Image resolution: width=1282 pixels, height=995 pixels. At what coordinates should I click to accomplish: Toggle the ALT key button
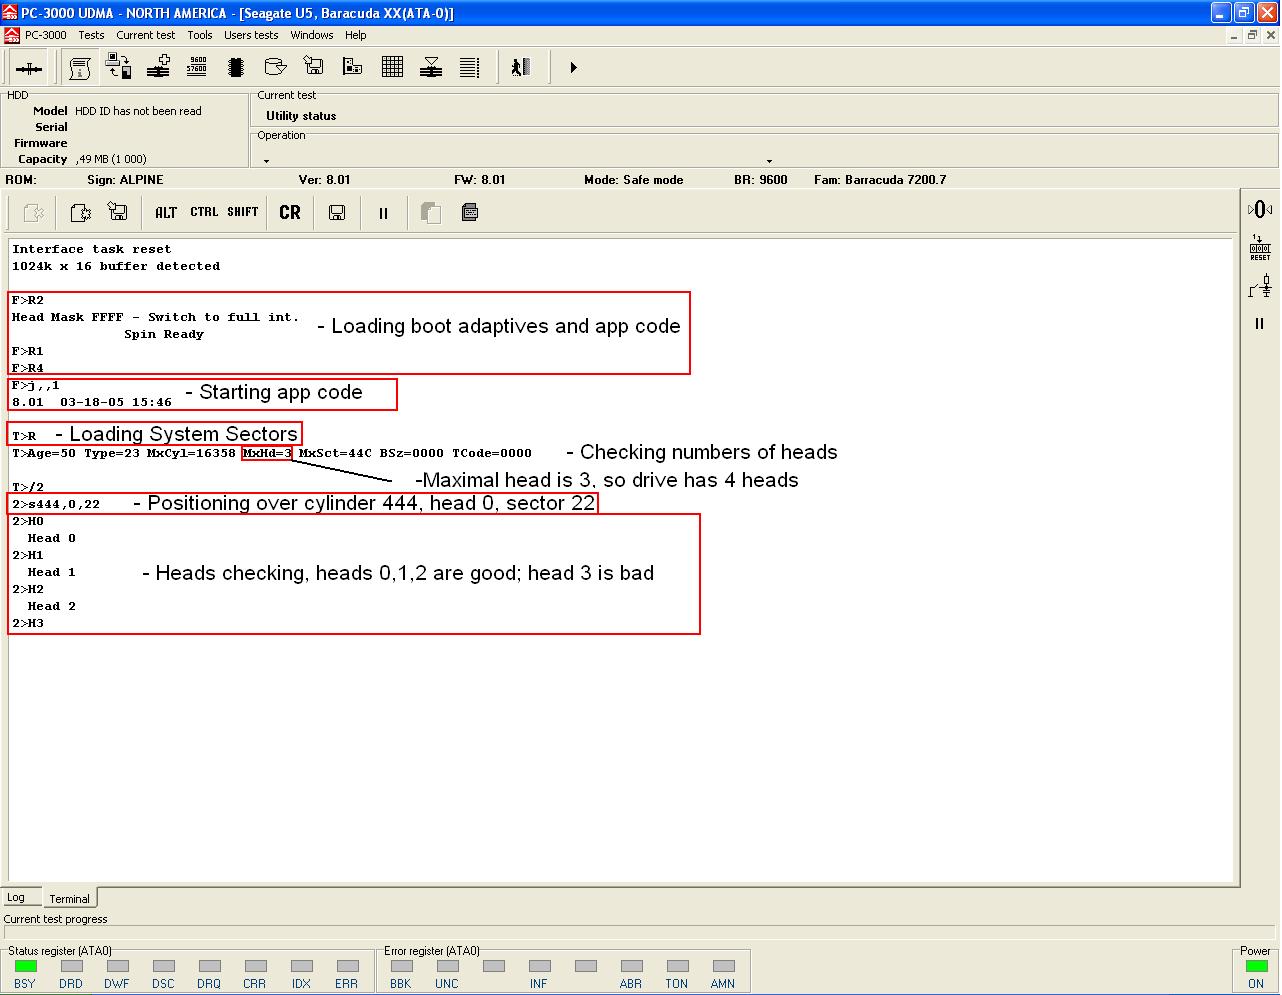click(166, 212)
